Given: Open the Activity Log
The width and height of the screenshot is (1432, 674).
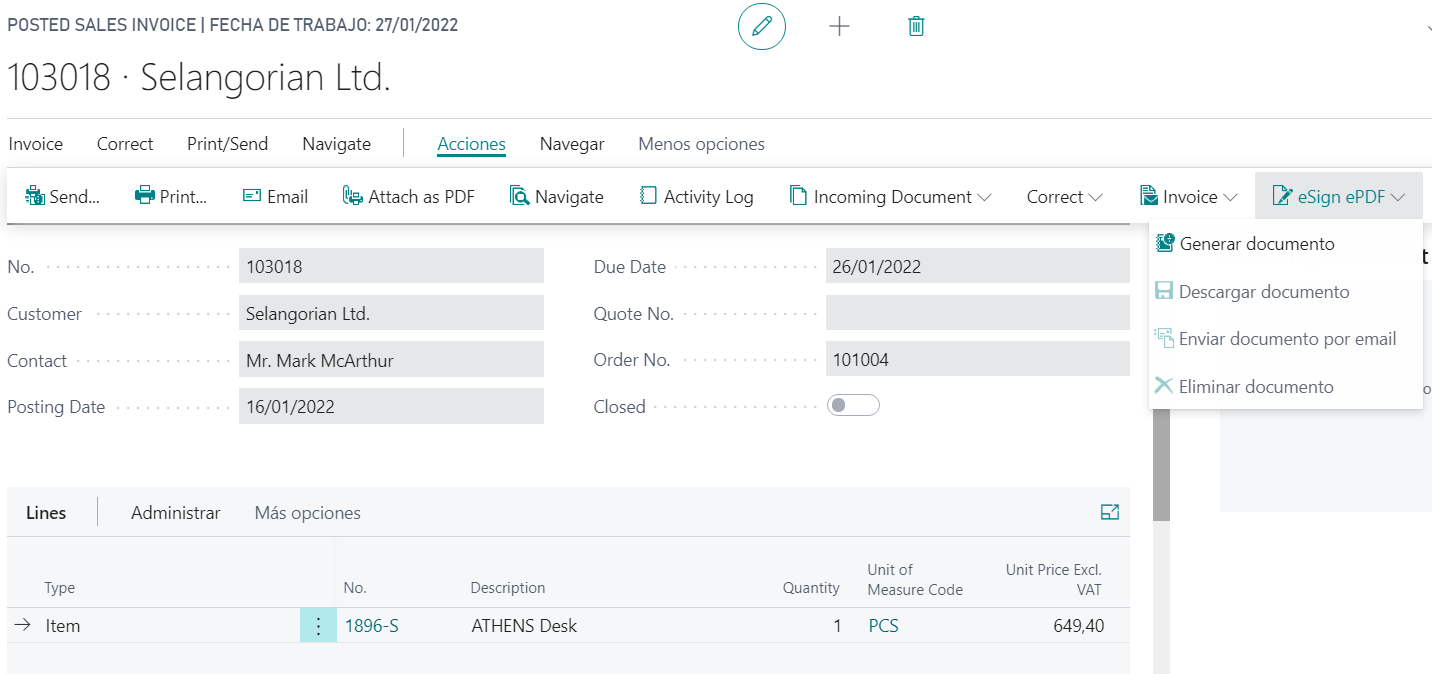Looking at the screenshot, I should 696,197.
